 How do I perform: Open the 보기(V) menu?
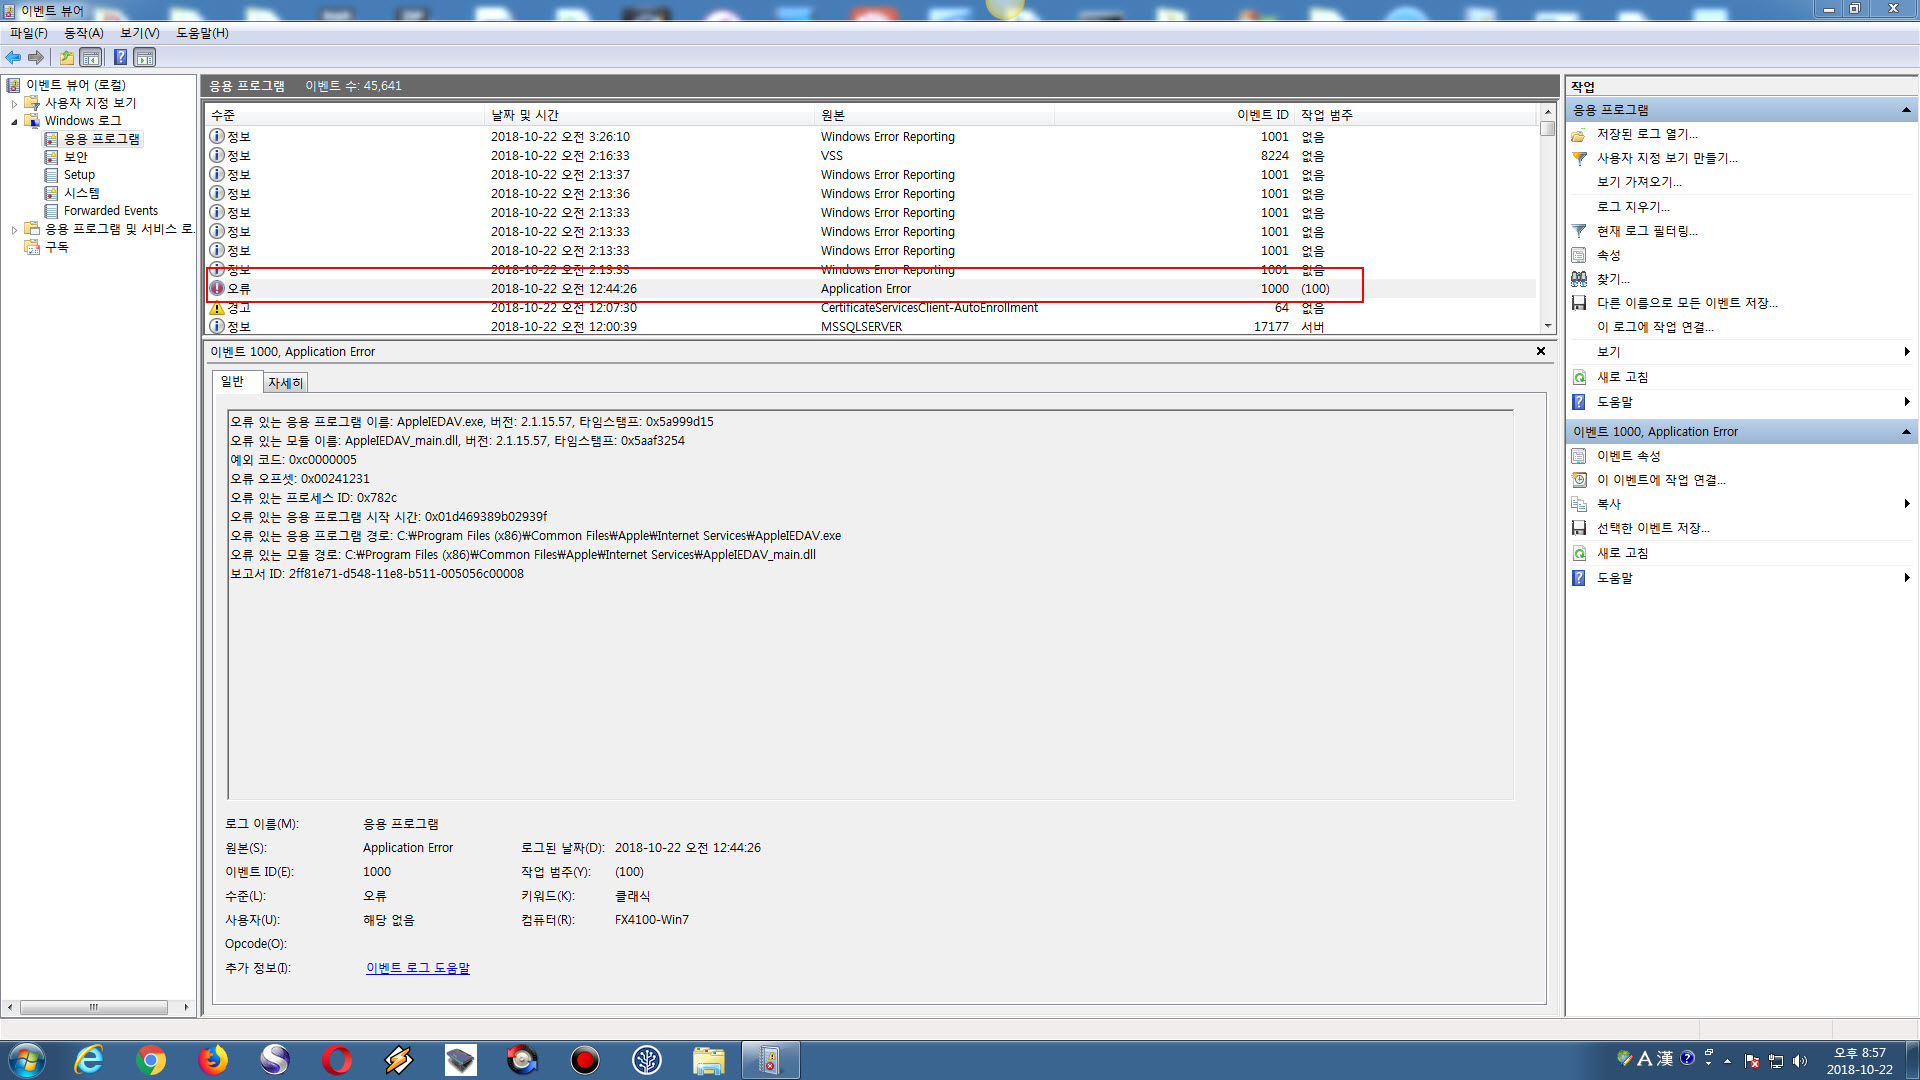pos(140,33)
